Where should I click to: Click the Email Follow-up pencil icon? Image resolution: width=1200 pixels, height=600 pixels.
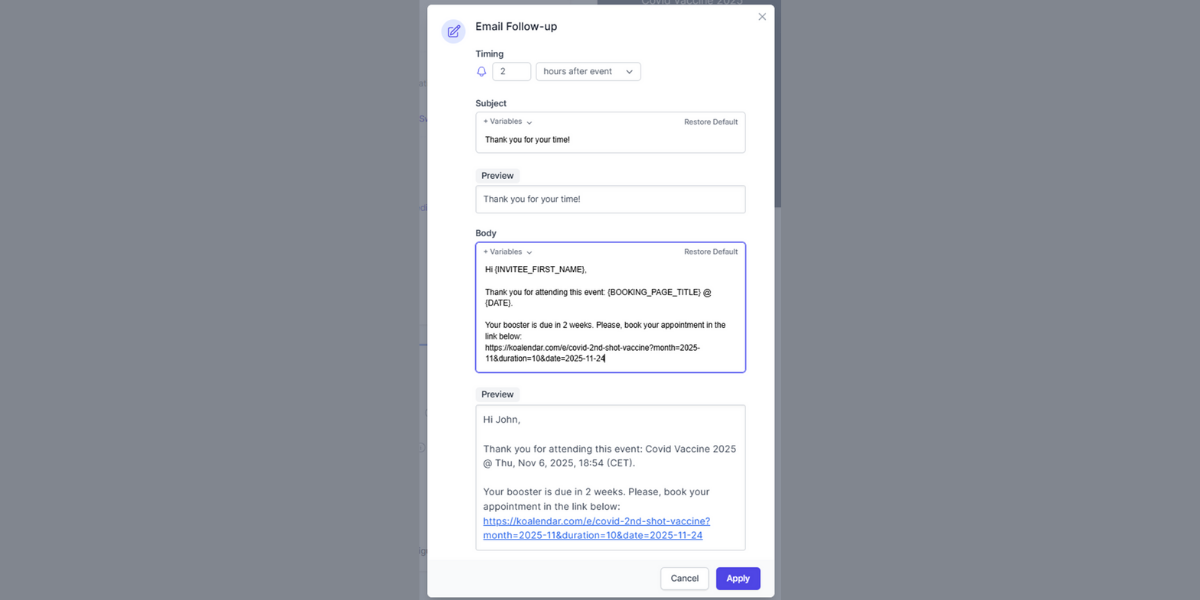[453, 31]
